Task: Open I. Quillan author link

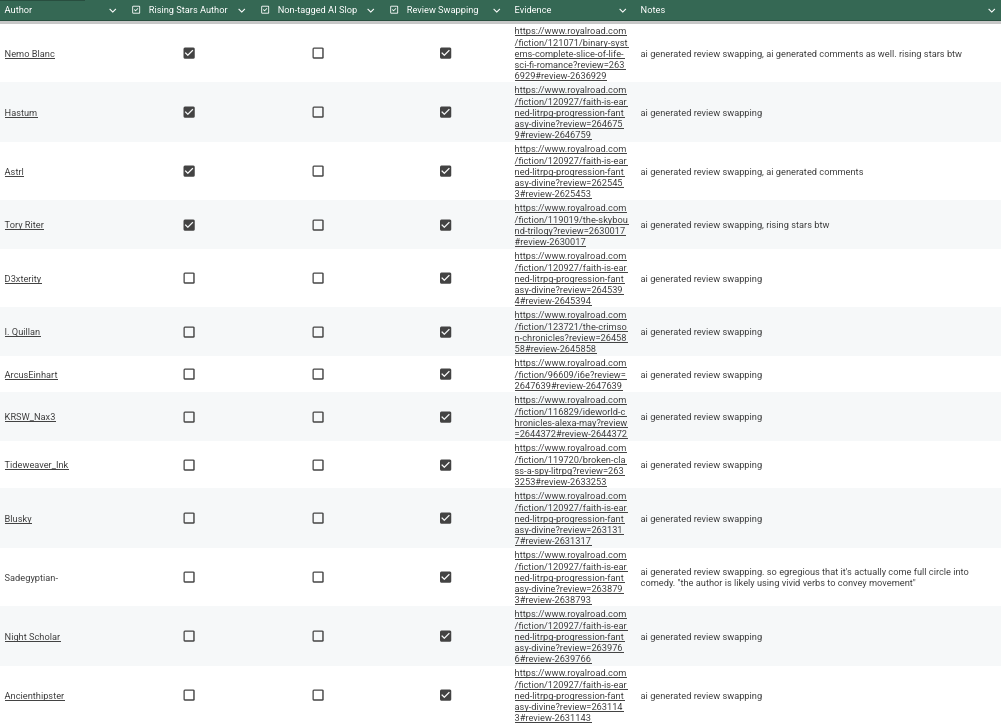Action: tap(22, 332)
